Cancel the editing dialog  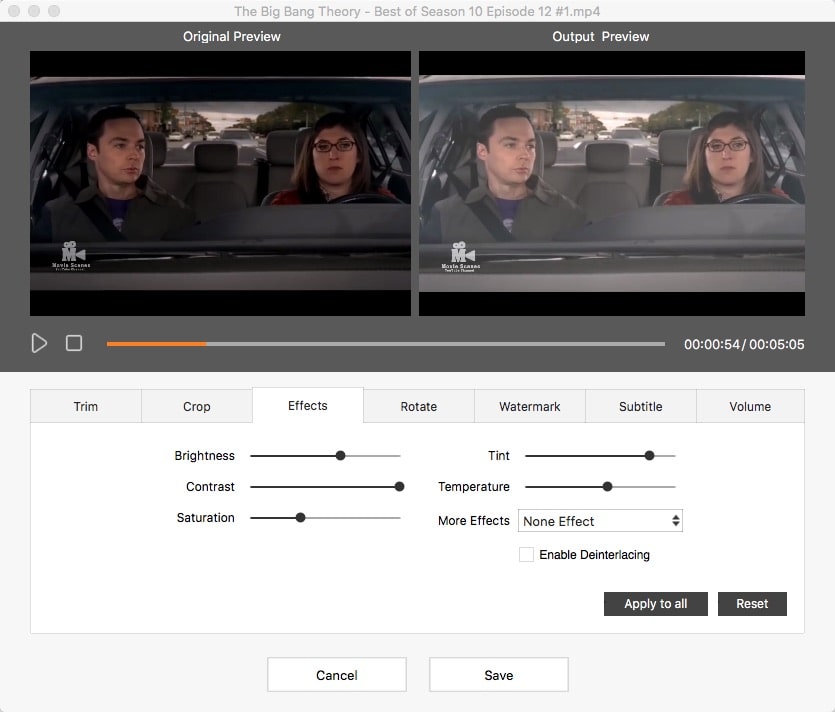tap(337, 675)
